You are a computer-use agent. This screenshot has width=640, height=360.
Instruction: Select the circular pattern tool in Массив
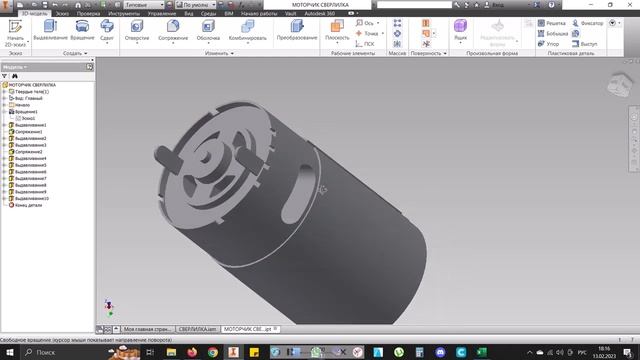click(x=398, y=33)
